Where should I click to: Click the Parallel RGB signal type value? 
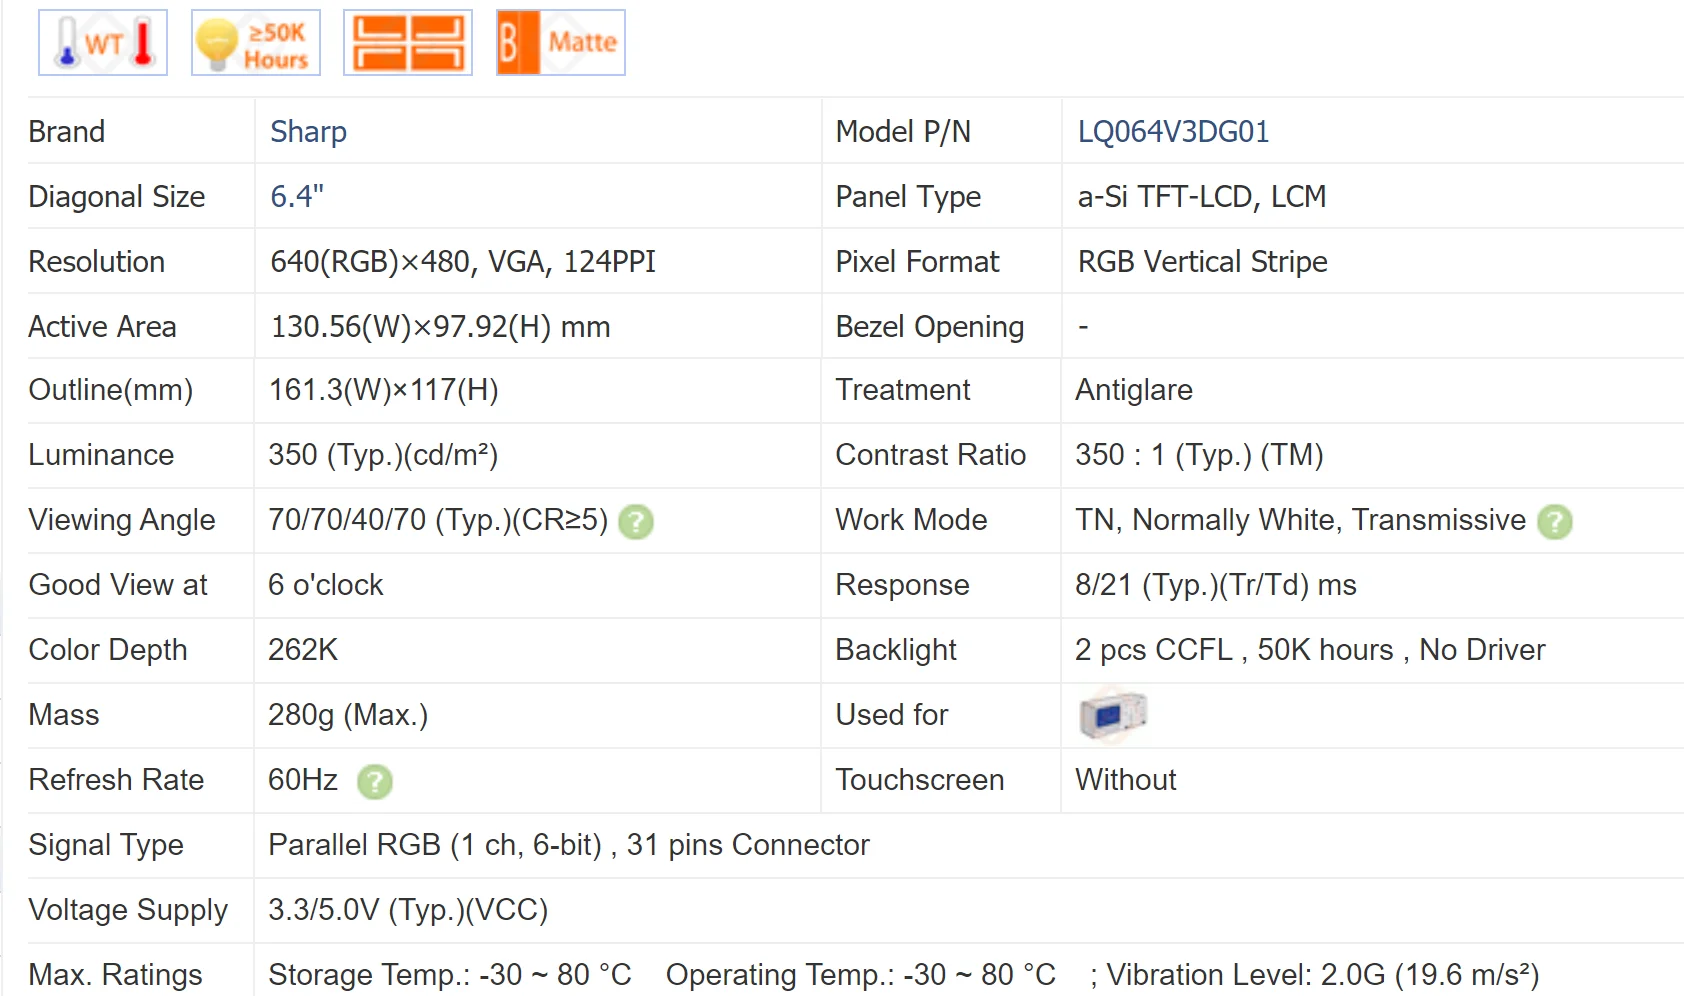[568, 845]
